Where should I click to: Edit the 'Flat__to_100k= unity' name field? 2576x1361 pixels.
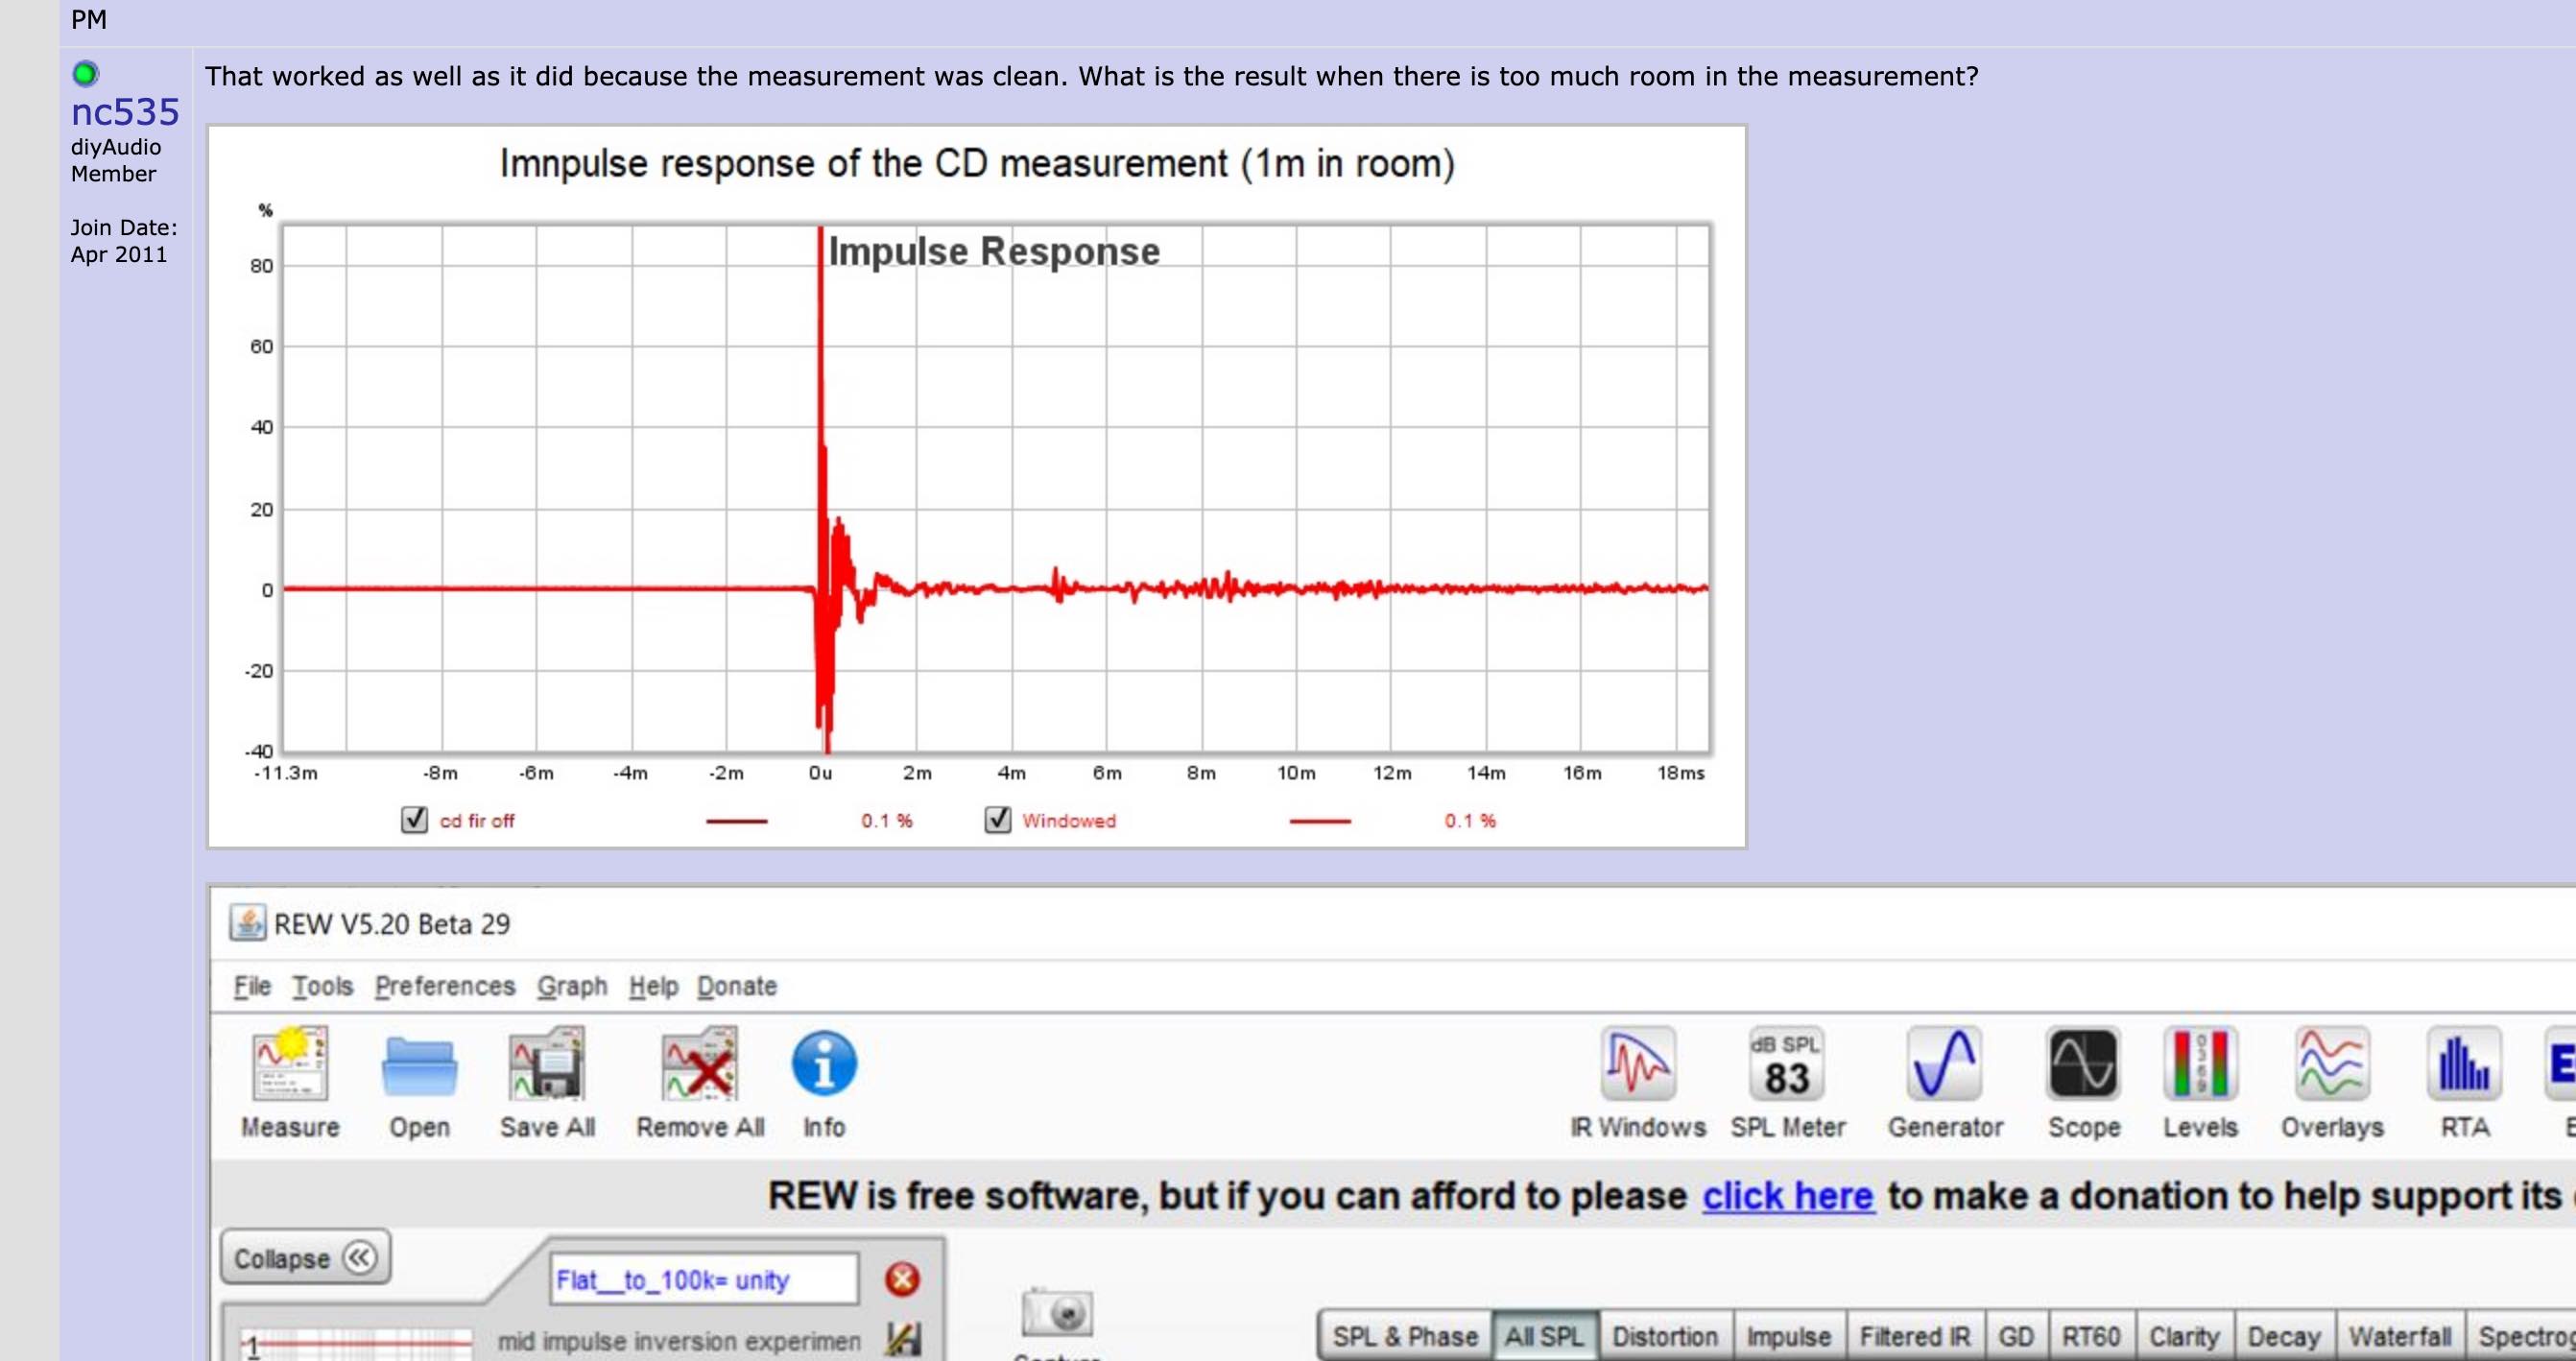(704, 1279)
